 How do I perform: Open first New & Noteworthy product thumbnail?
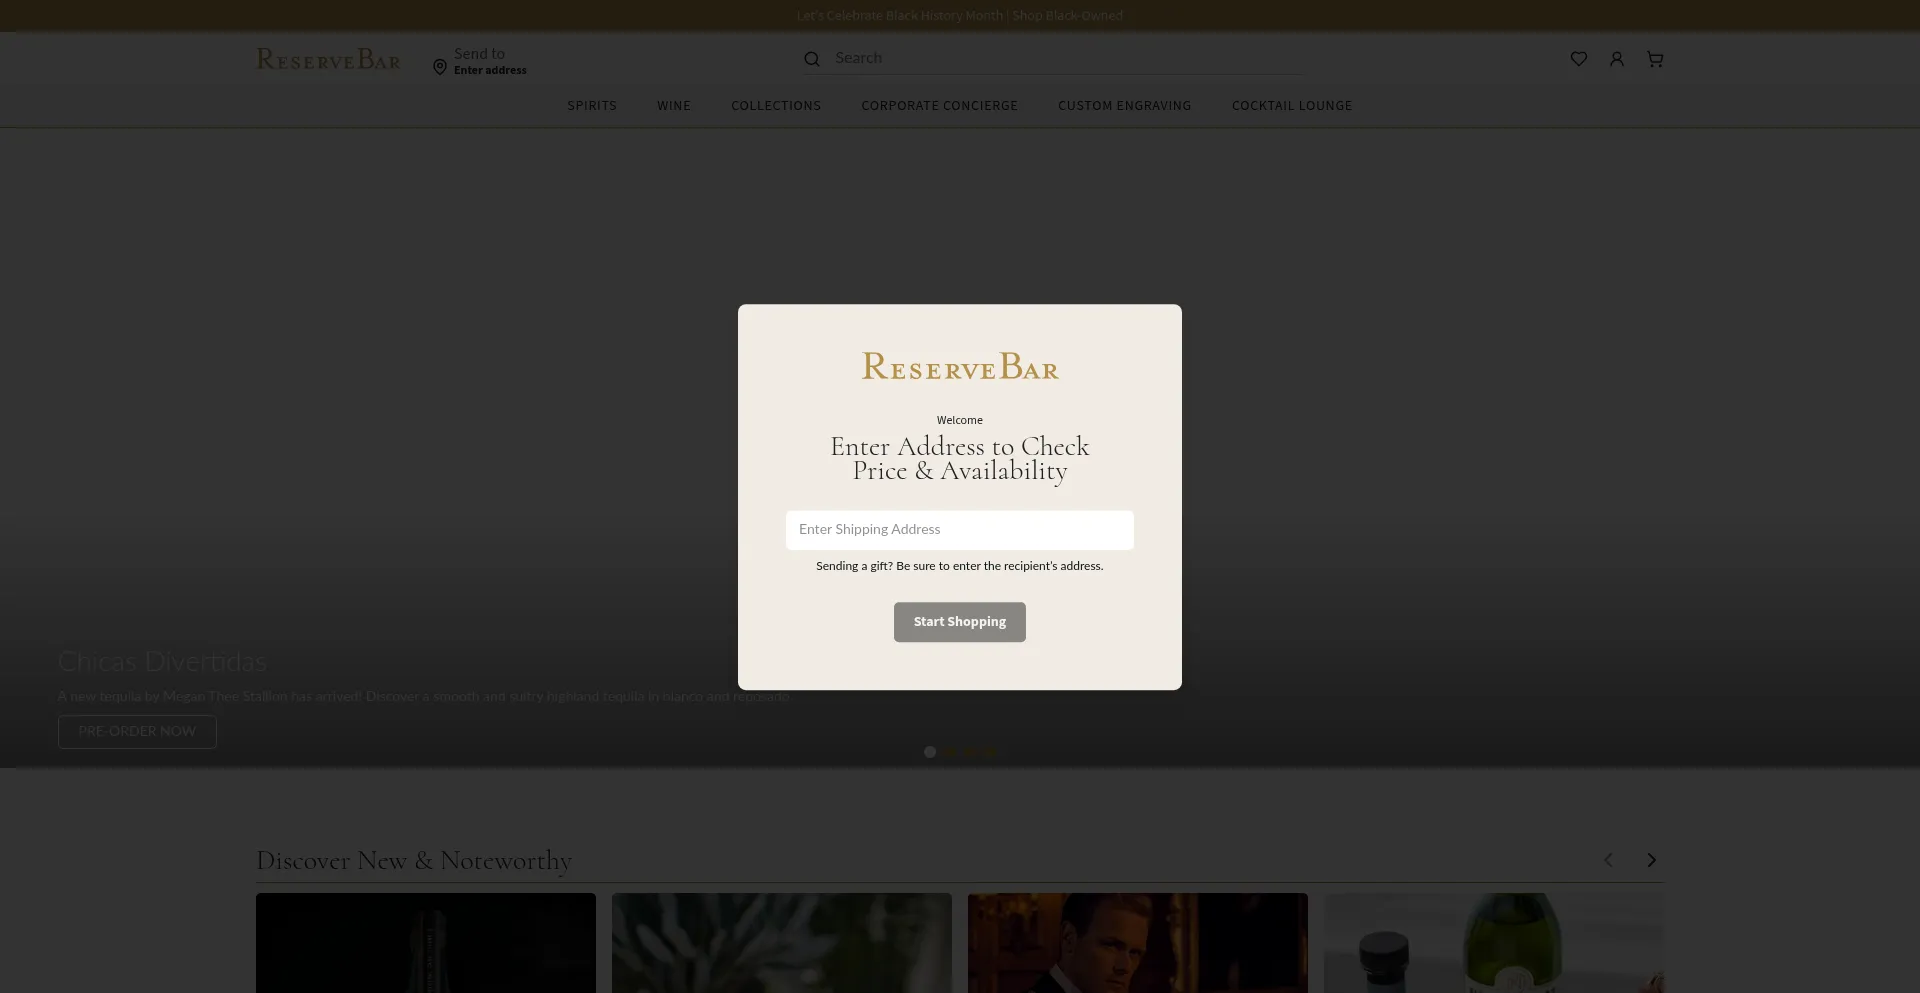[x=426, y=943]
